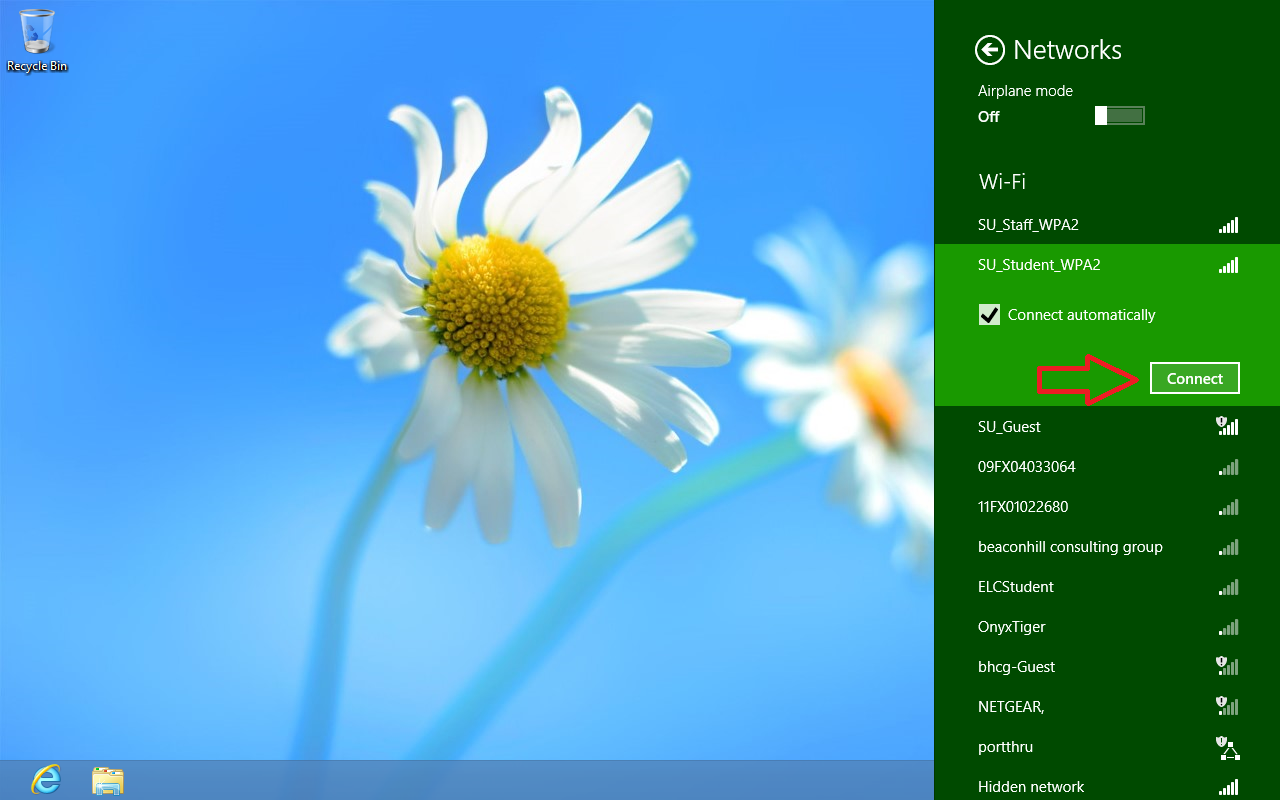1280x800 pixels.
Task: Click the Hidden network signal bars icon
Action: coord(1228,787)
